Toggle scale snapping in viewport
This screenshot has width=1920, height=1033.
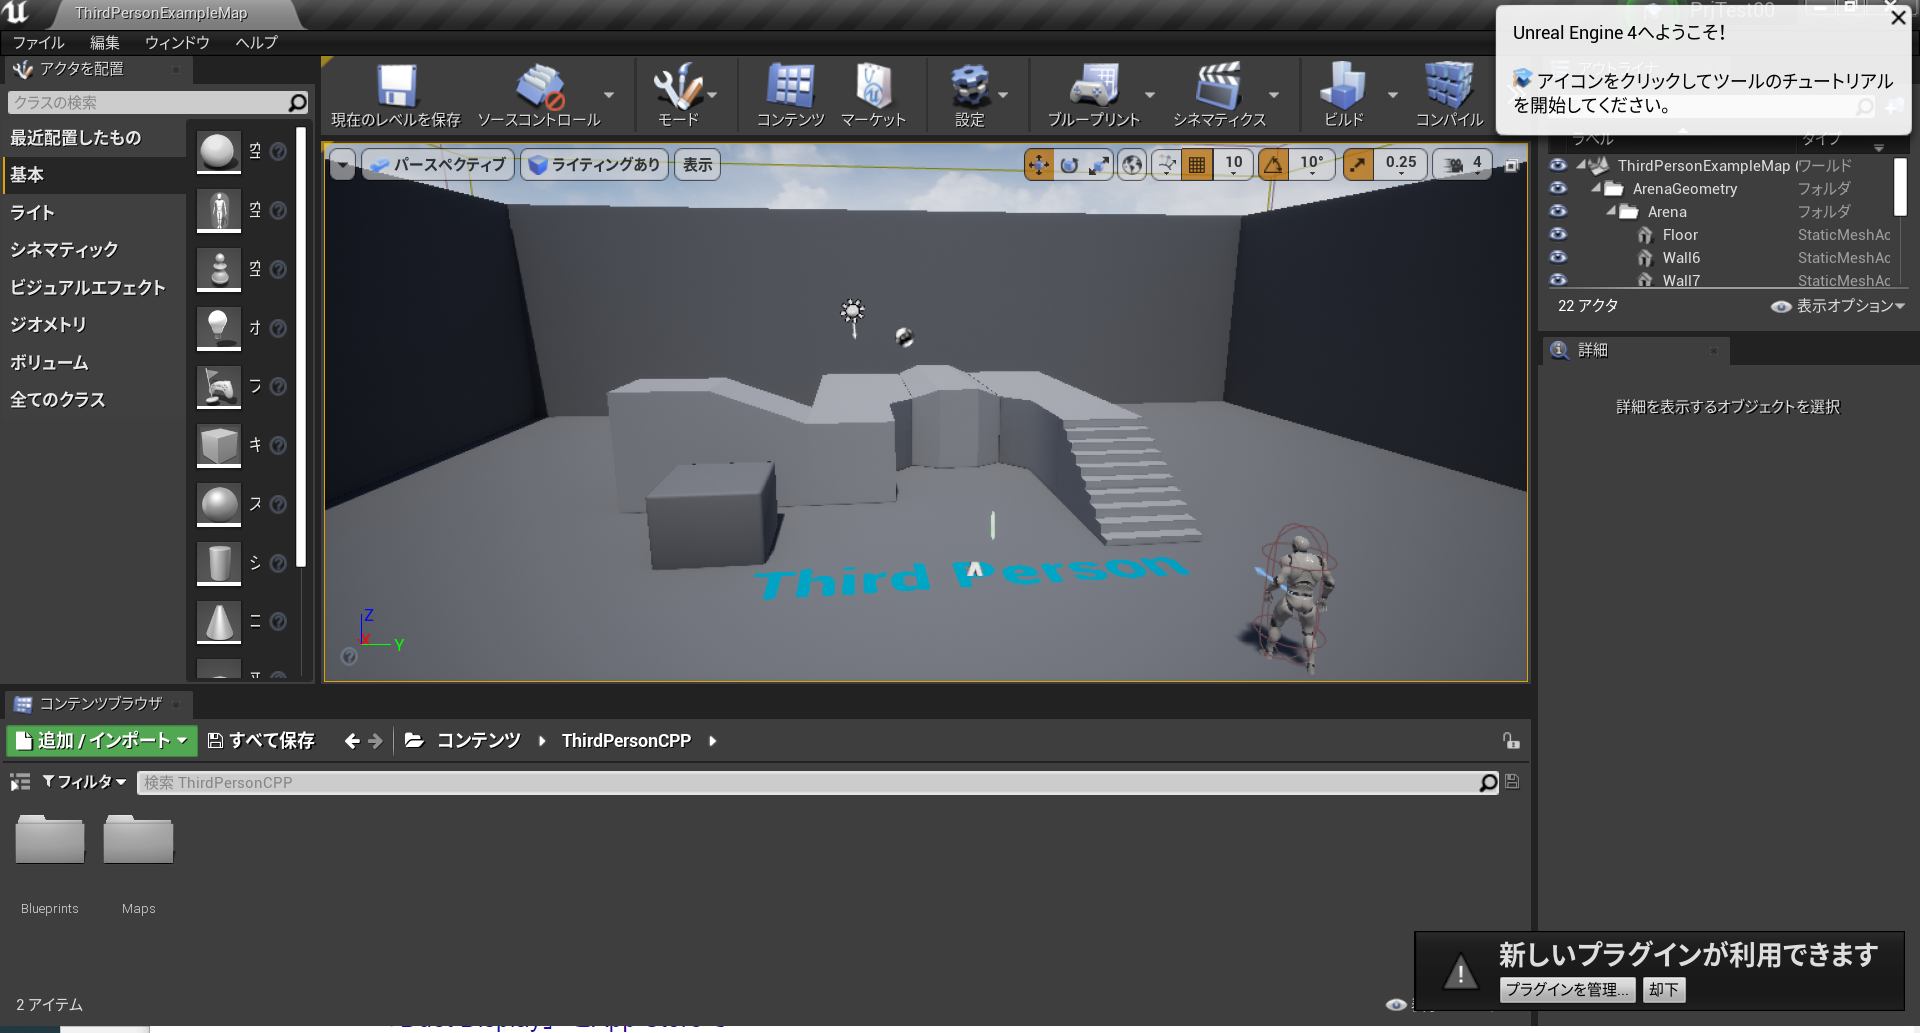coord(1358,165)
